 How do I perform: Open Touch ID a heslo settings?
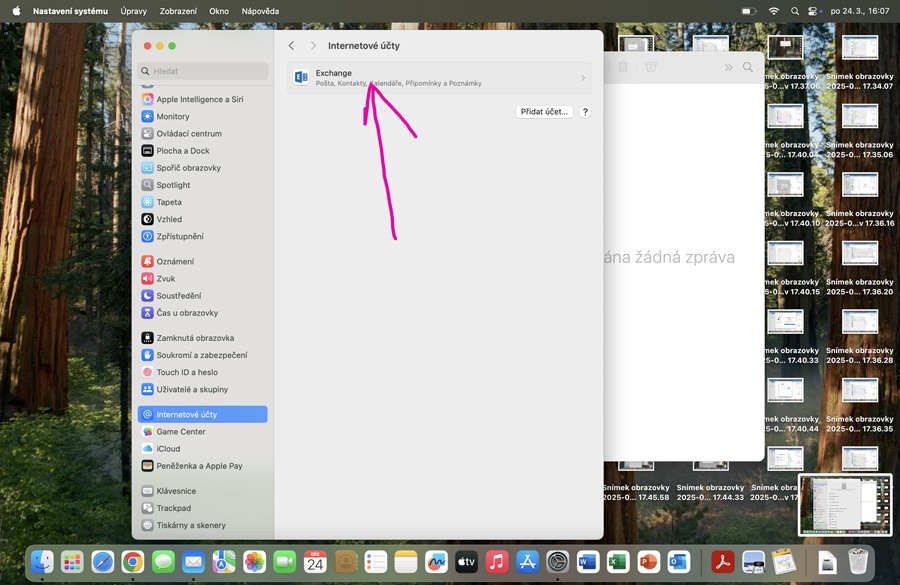point(187,372)
